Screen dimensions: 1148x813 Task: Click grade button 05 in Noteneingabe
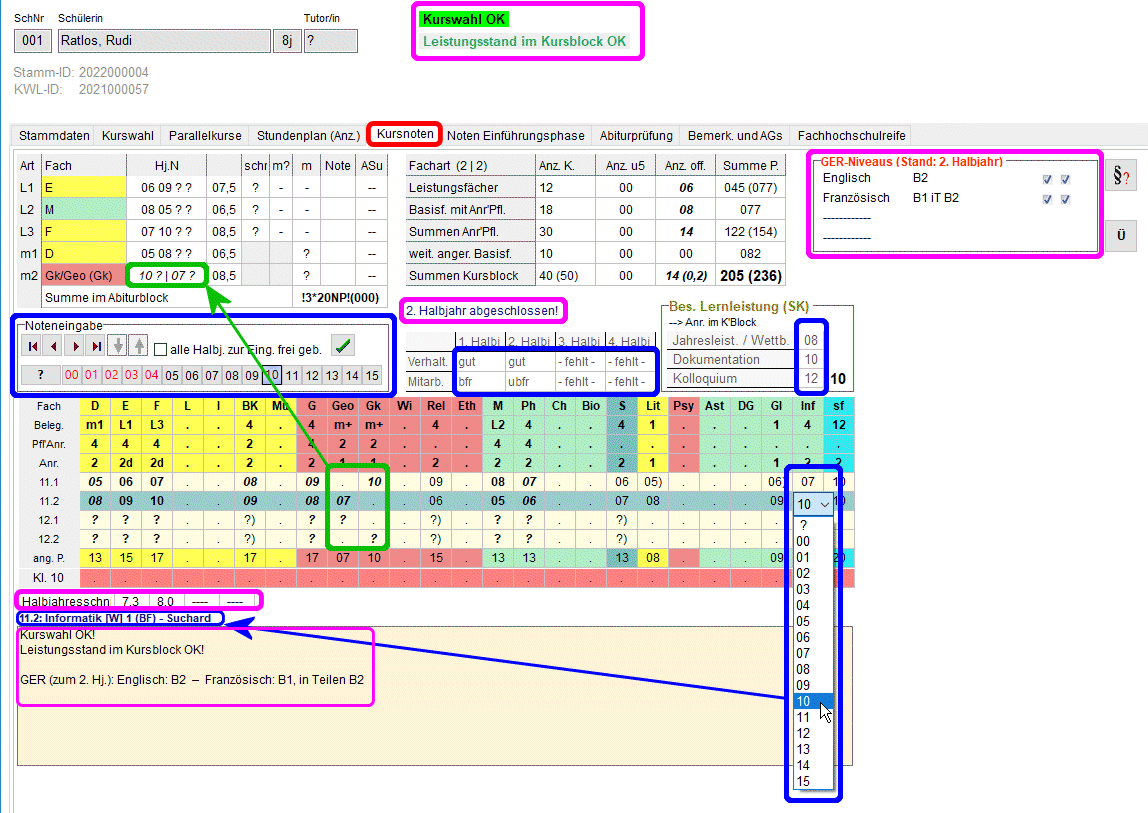click(172, 375)
